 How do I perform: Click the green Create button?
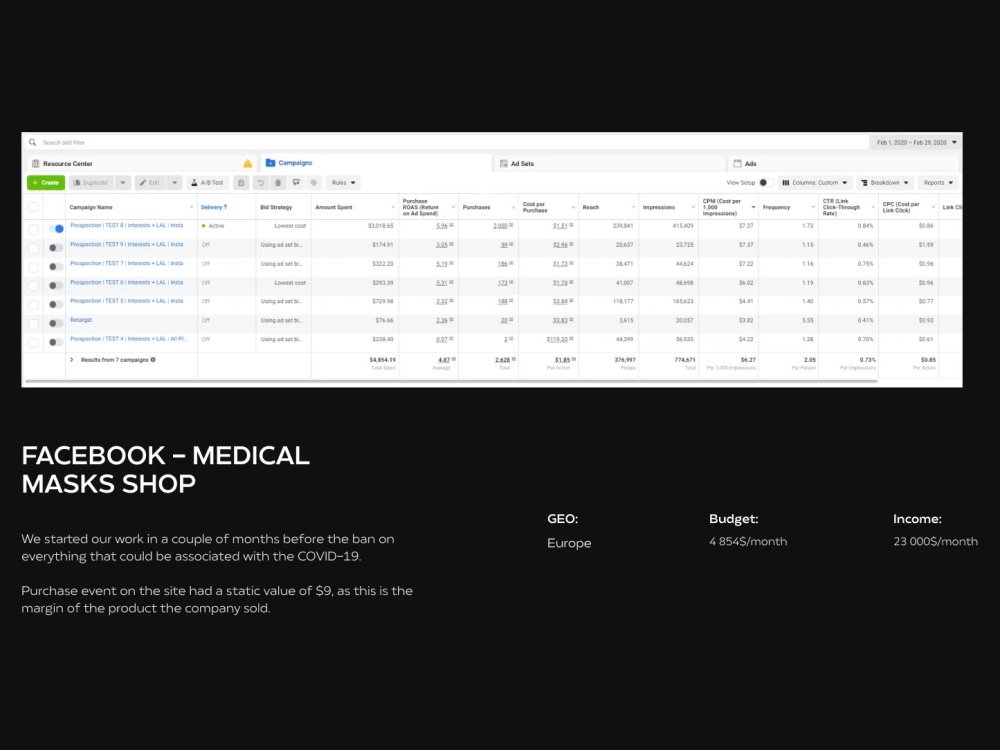46,183
